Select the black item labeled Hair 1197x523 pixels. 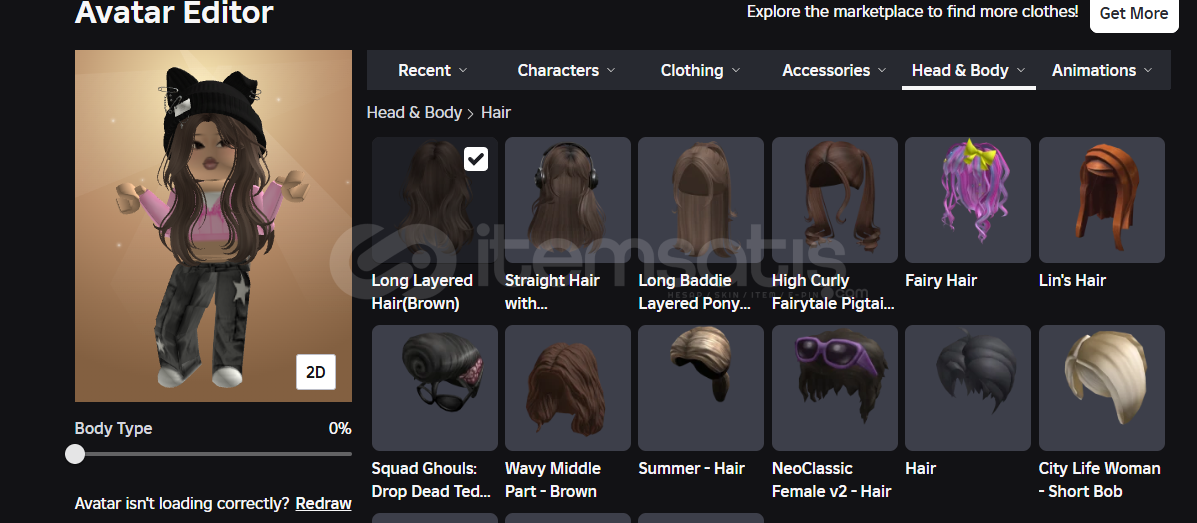pos(968,388)
